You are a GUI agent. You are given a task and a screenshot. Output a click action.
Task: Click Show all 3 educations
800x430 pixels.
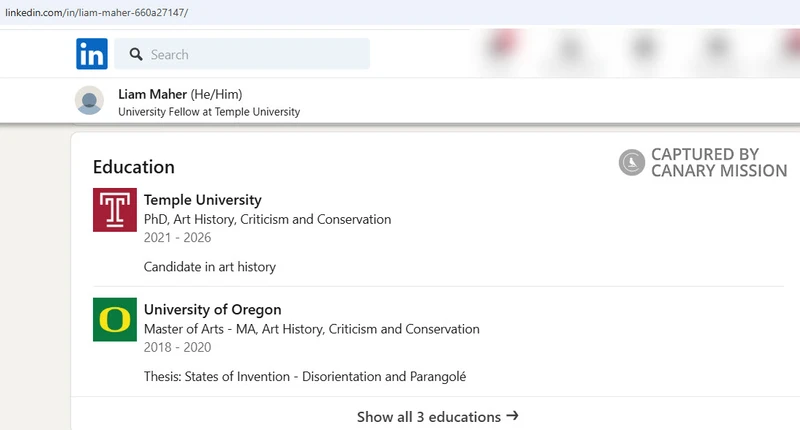[438, 417]
